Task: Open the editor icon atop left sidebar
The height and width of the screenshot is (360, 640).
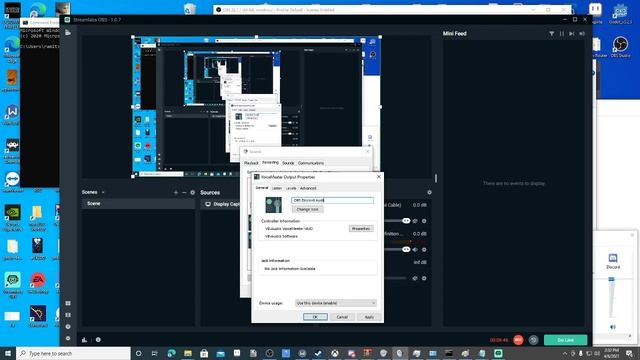Action: (68, 32)
